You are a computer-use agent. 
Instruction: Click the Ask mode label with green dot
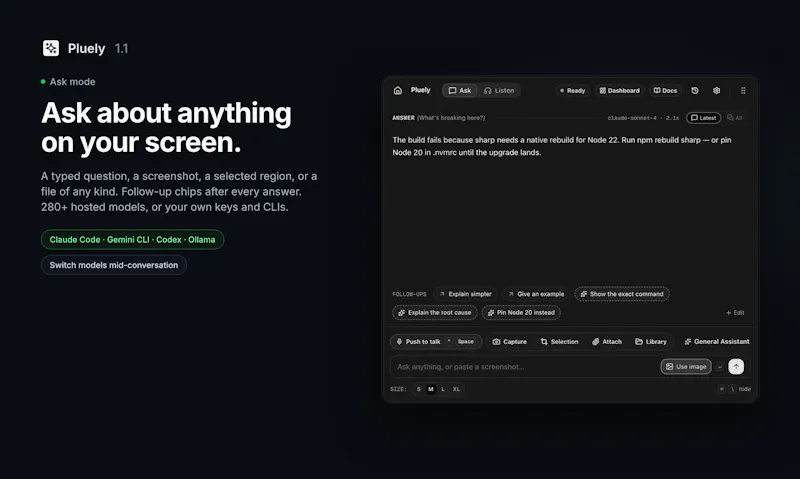(x=68, y=82)
